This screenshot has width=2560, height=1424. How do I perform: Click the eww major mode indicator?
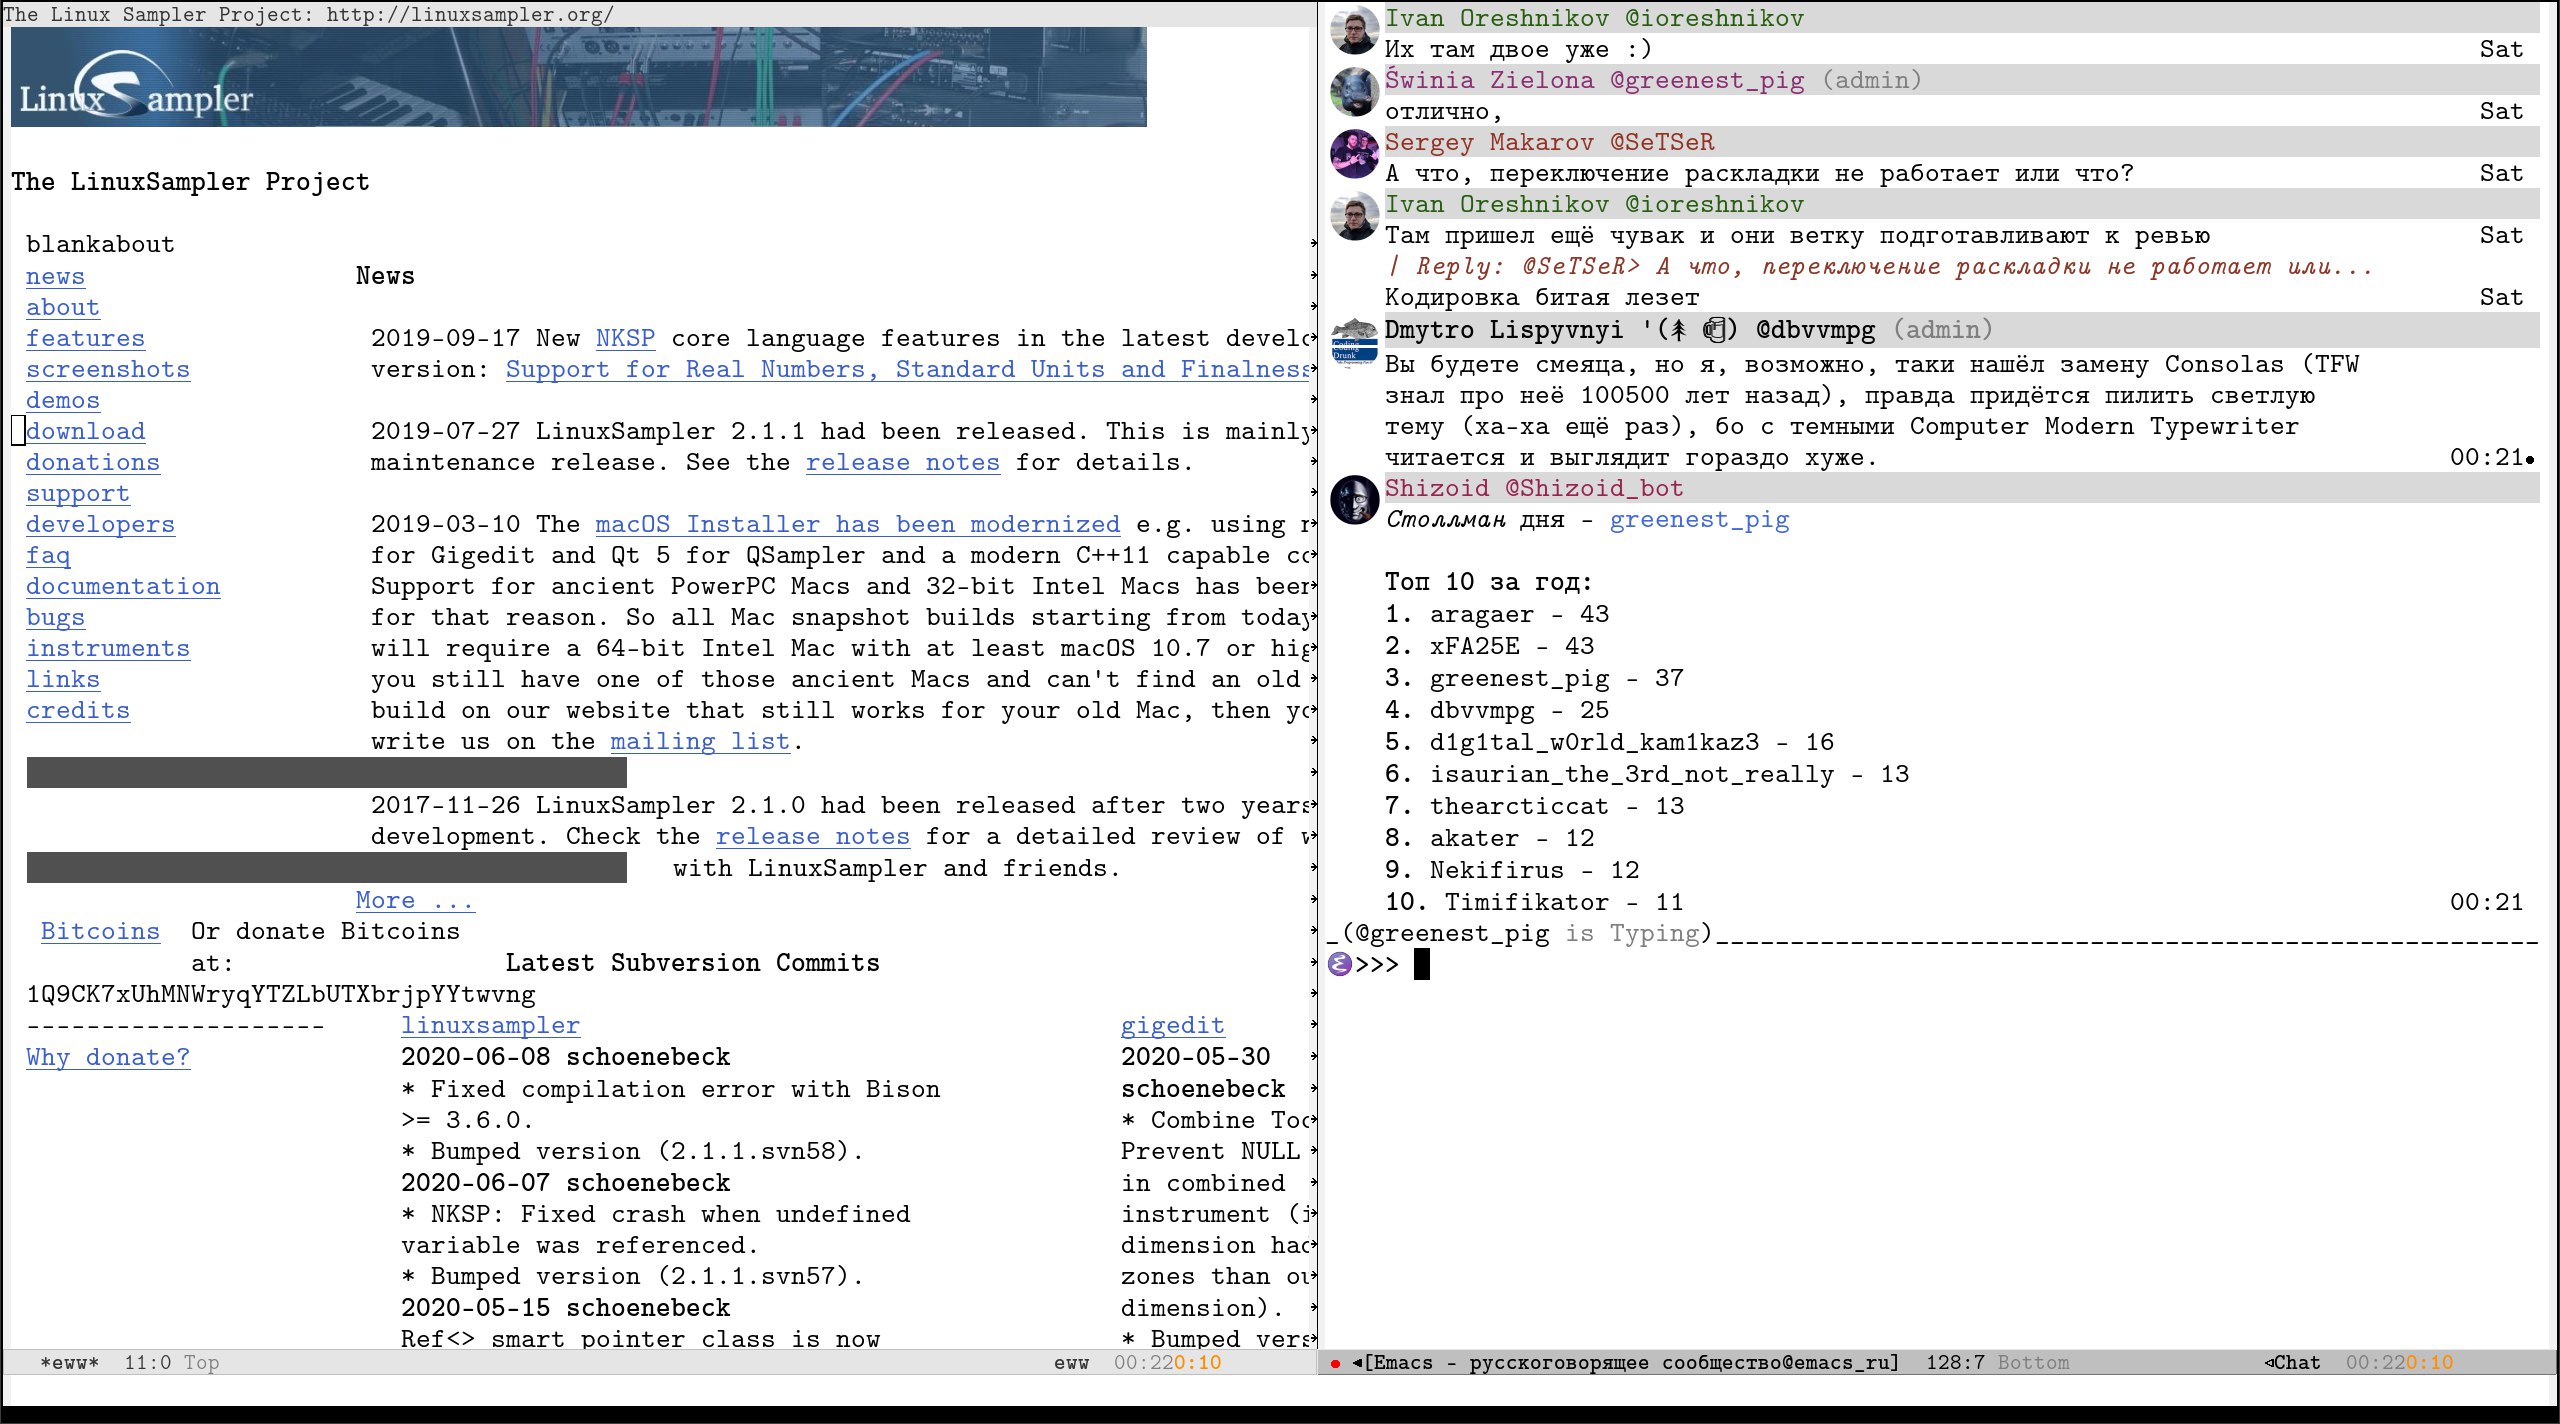tap(1071, 1362)
